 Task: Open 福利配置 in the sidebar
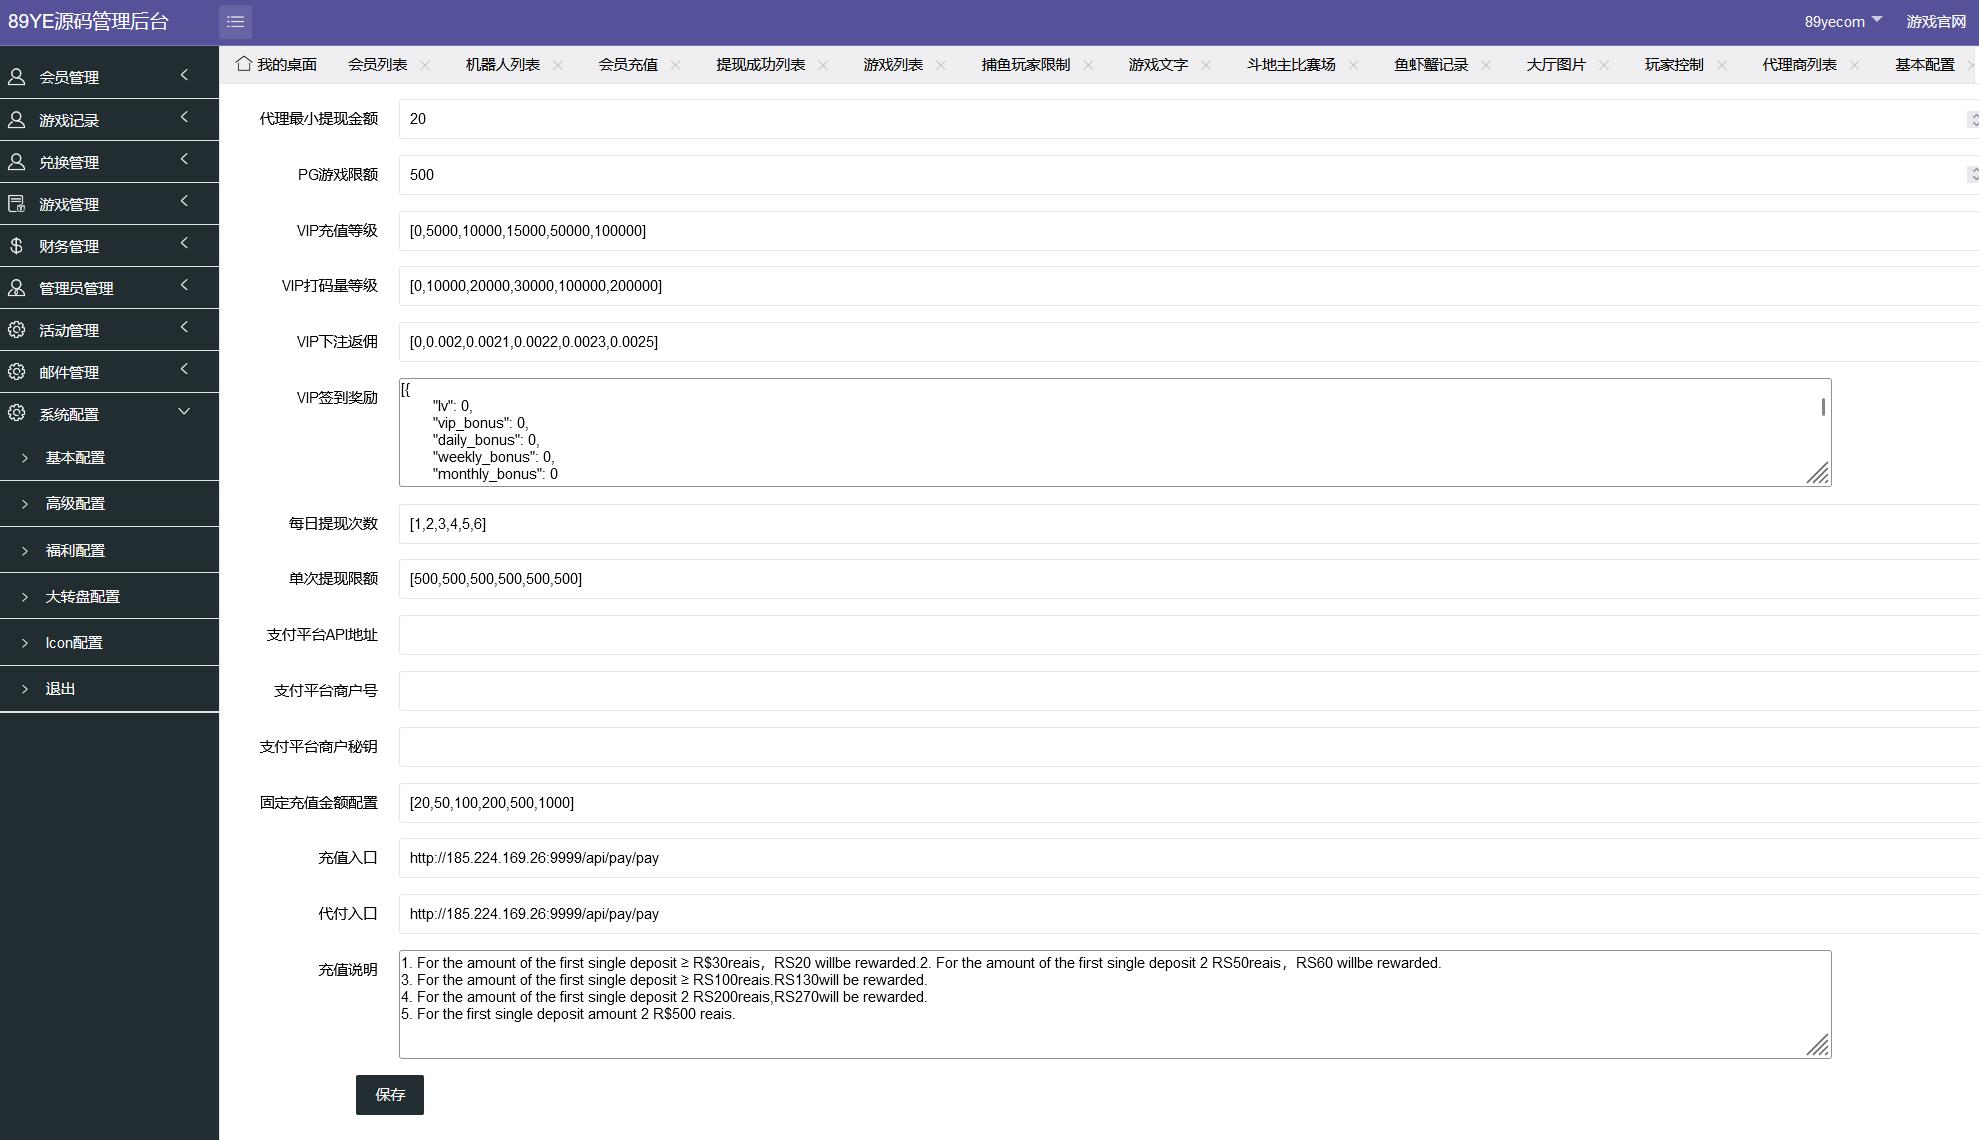pos(109,550)
